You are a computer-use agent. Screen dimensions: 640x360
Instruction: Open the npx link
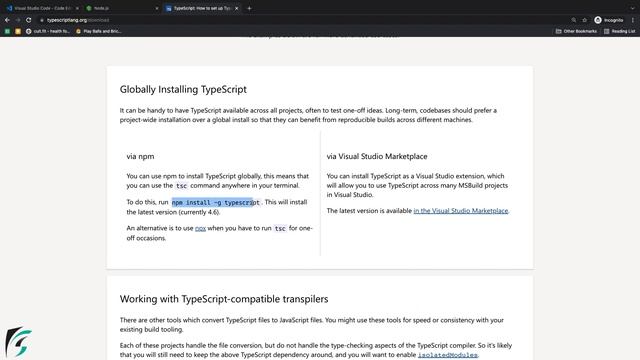200,228
